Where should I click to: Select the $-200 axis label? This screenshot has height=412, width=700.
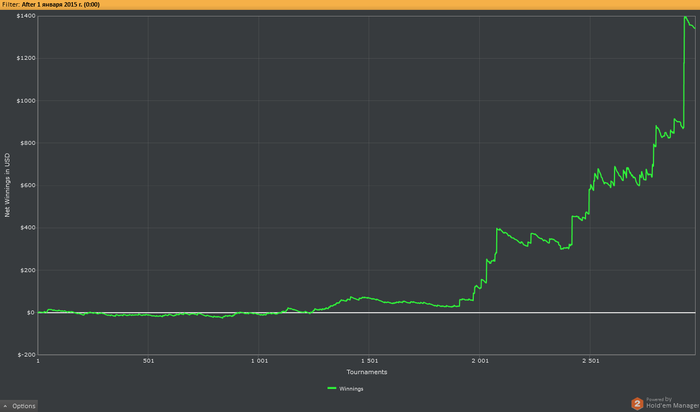tap(27, 355)
